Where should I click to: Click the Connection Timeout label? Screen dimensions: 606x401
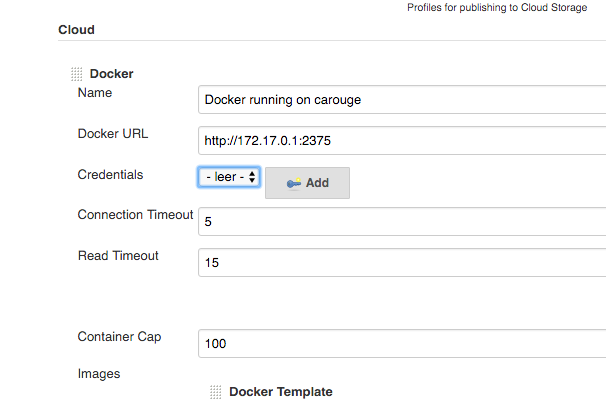(135, 215)
